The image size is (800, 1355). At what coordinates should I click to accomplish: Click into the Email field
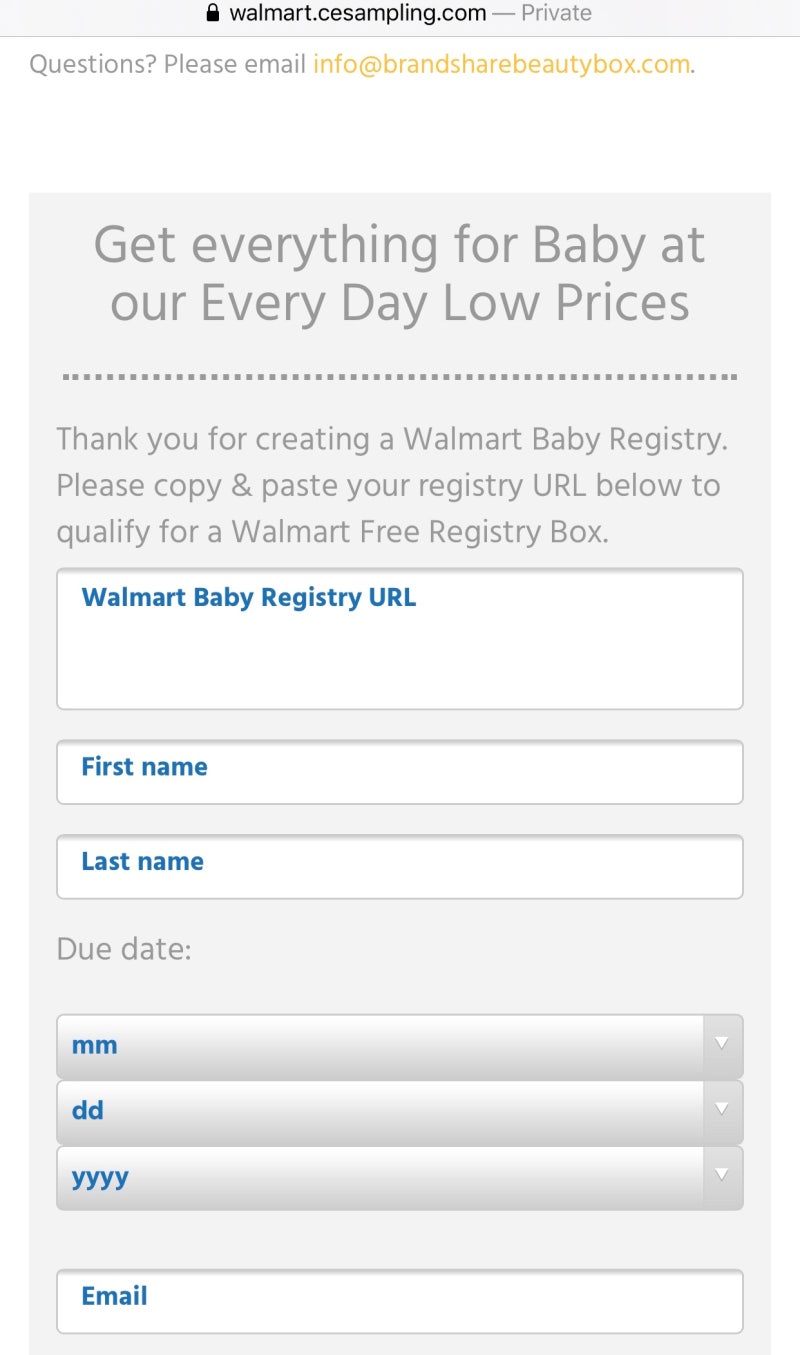pos(400,1301)
